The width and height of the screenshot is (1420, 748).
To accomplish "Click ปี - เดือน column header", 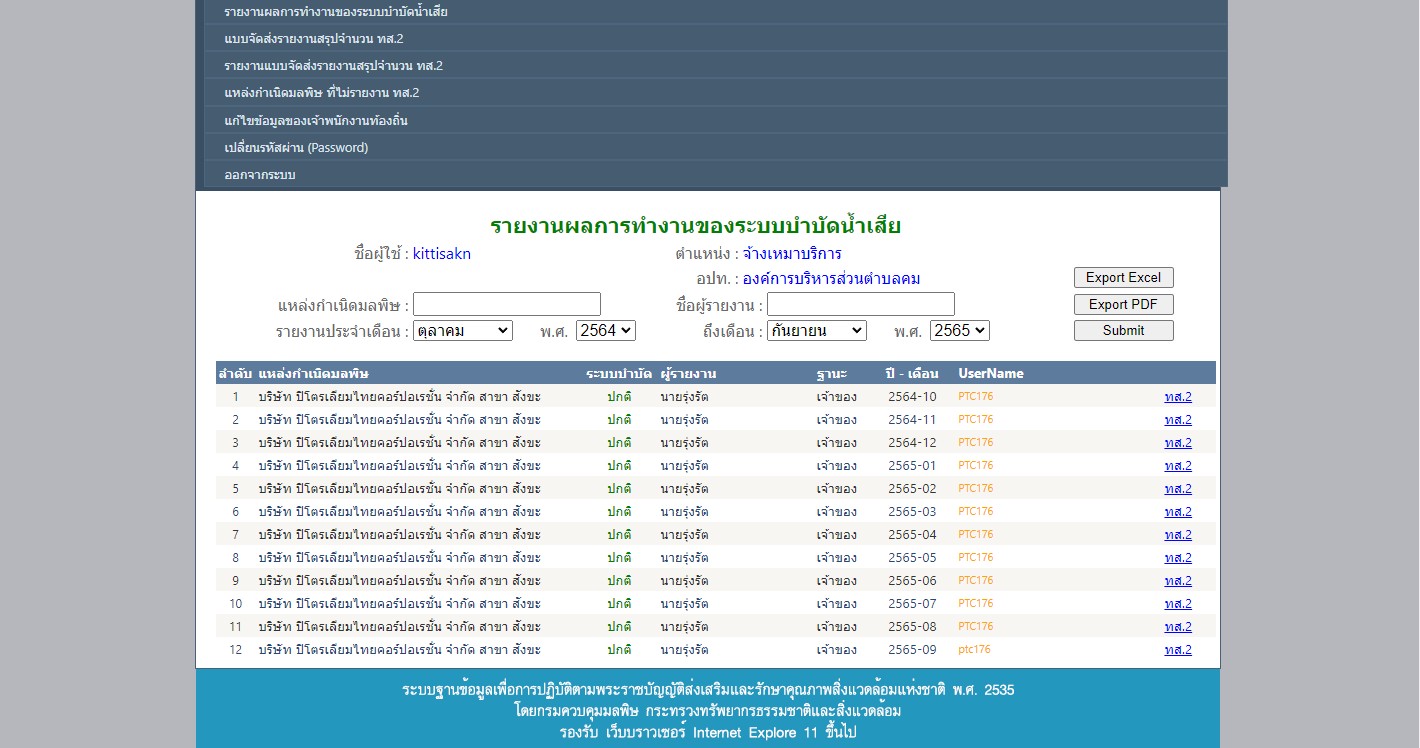I will 912,373.
